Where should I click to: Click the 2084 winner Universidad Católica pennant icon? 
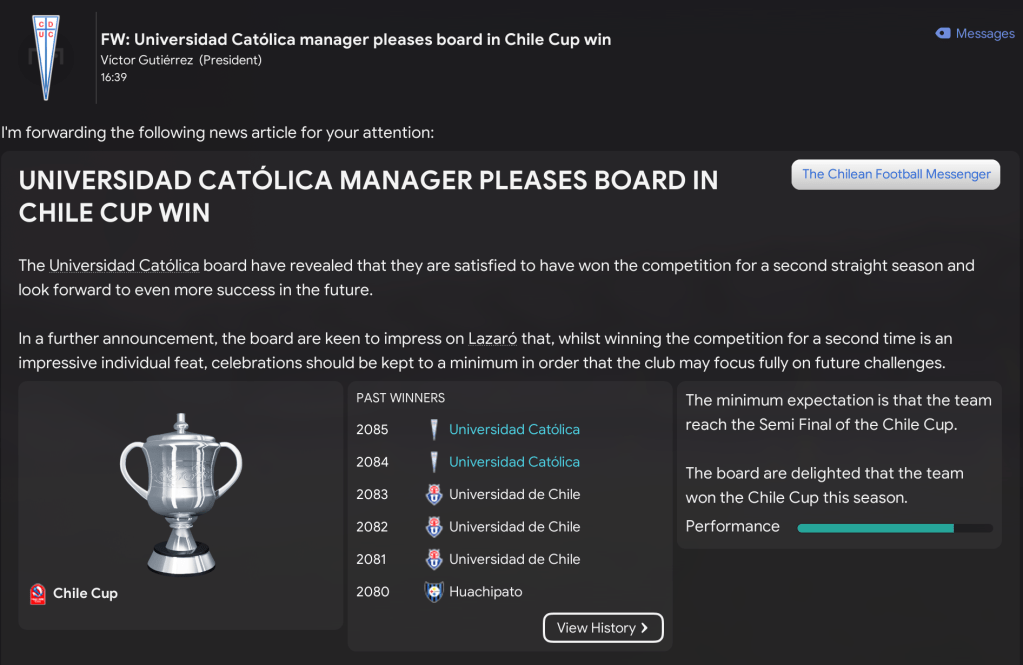click(x=433, y=462)
